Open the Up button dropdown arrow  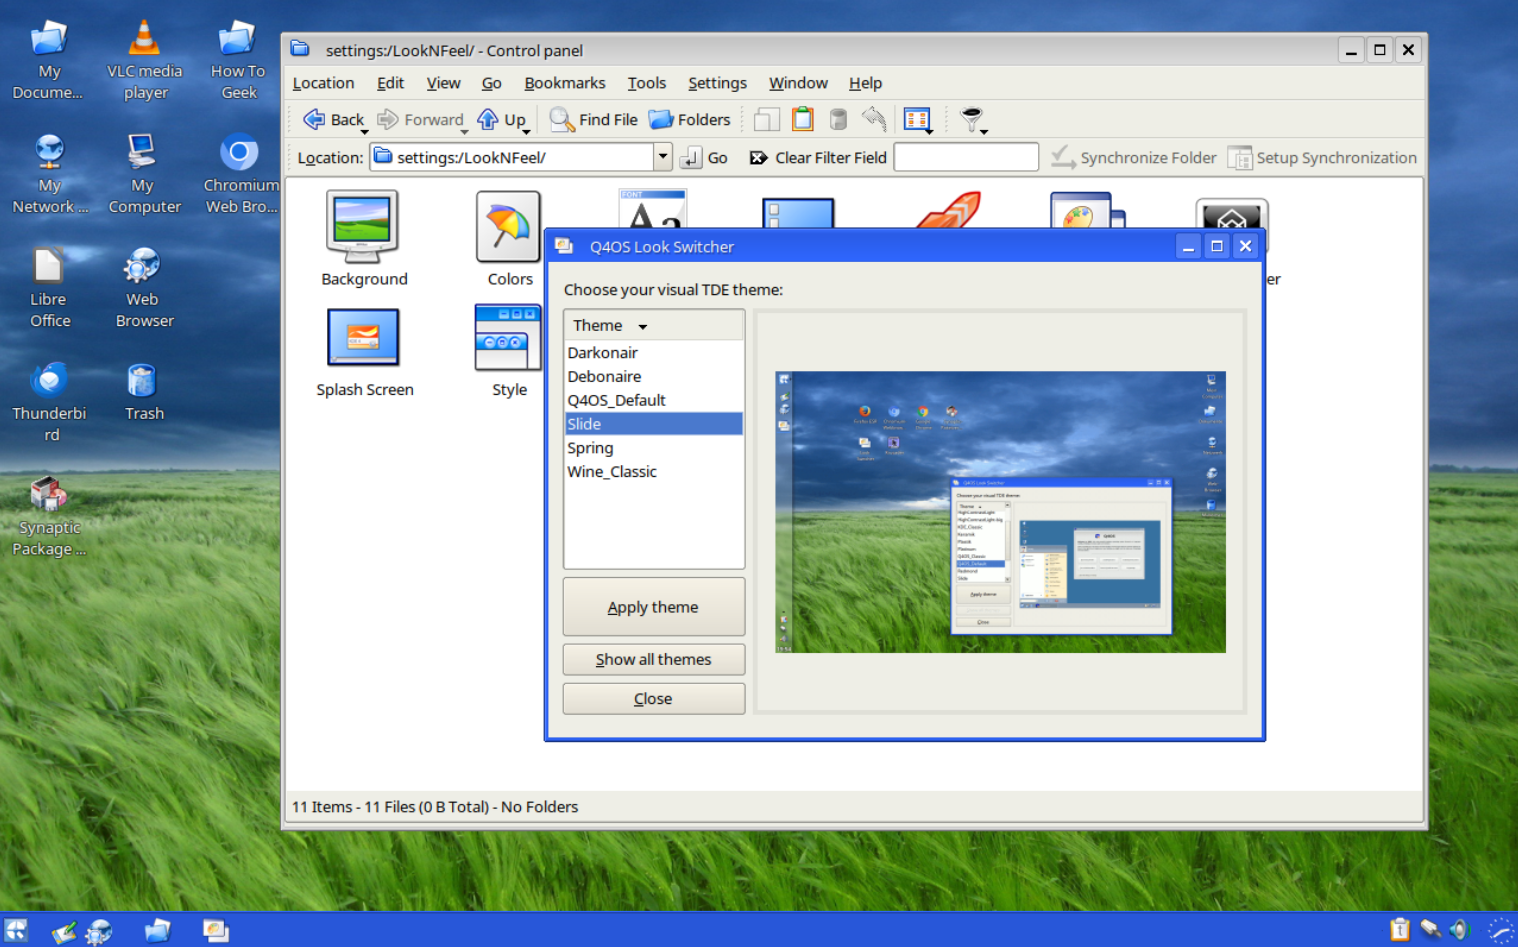526,132
